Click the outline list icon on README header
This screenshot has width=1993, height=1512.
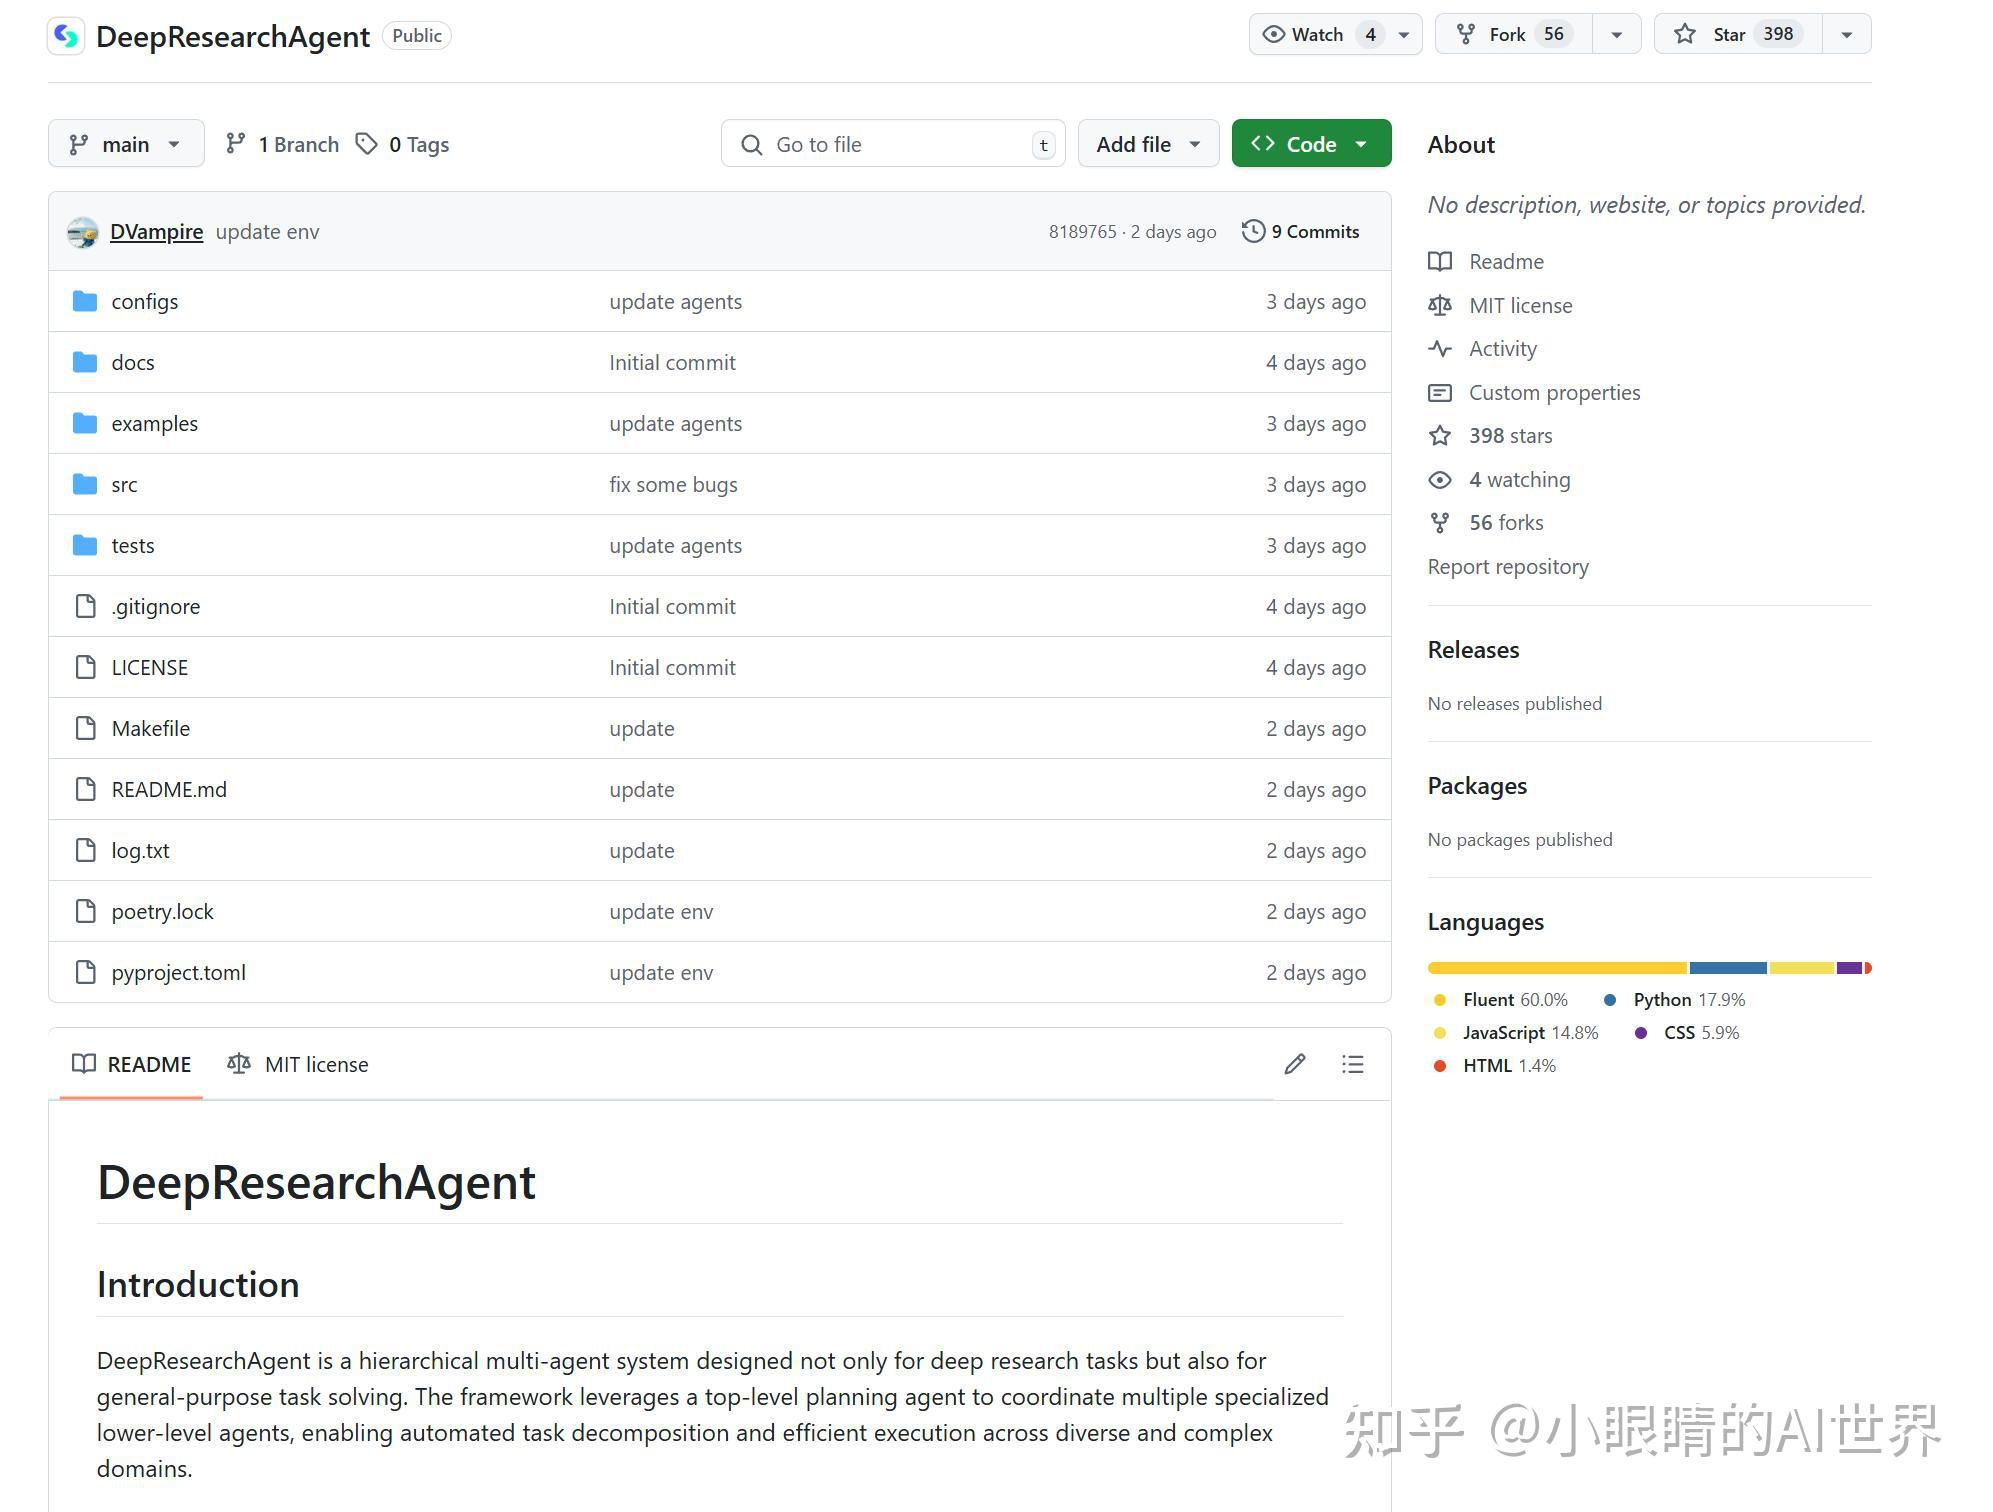(x=1352, y=1064)
